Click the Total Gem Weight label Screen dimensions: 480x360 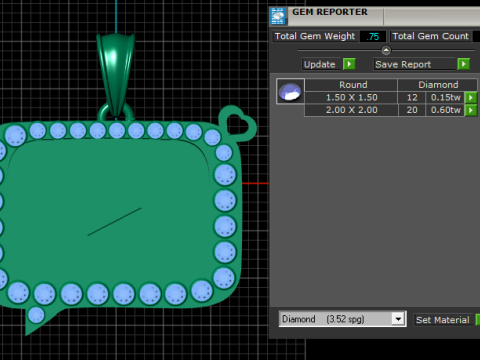pyautogui.click(x=315, y=36)
